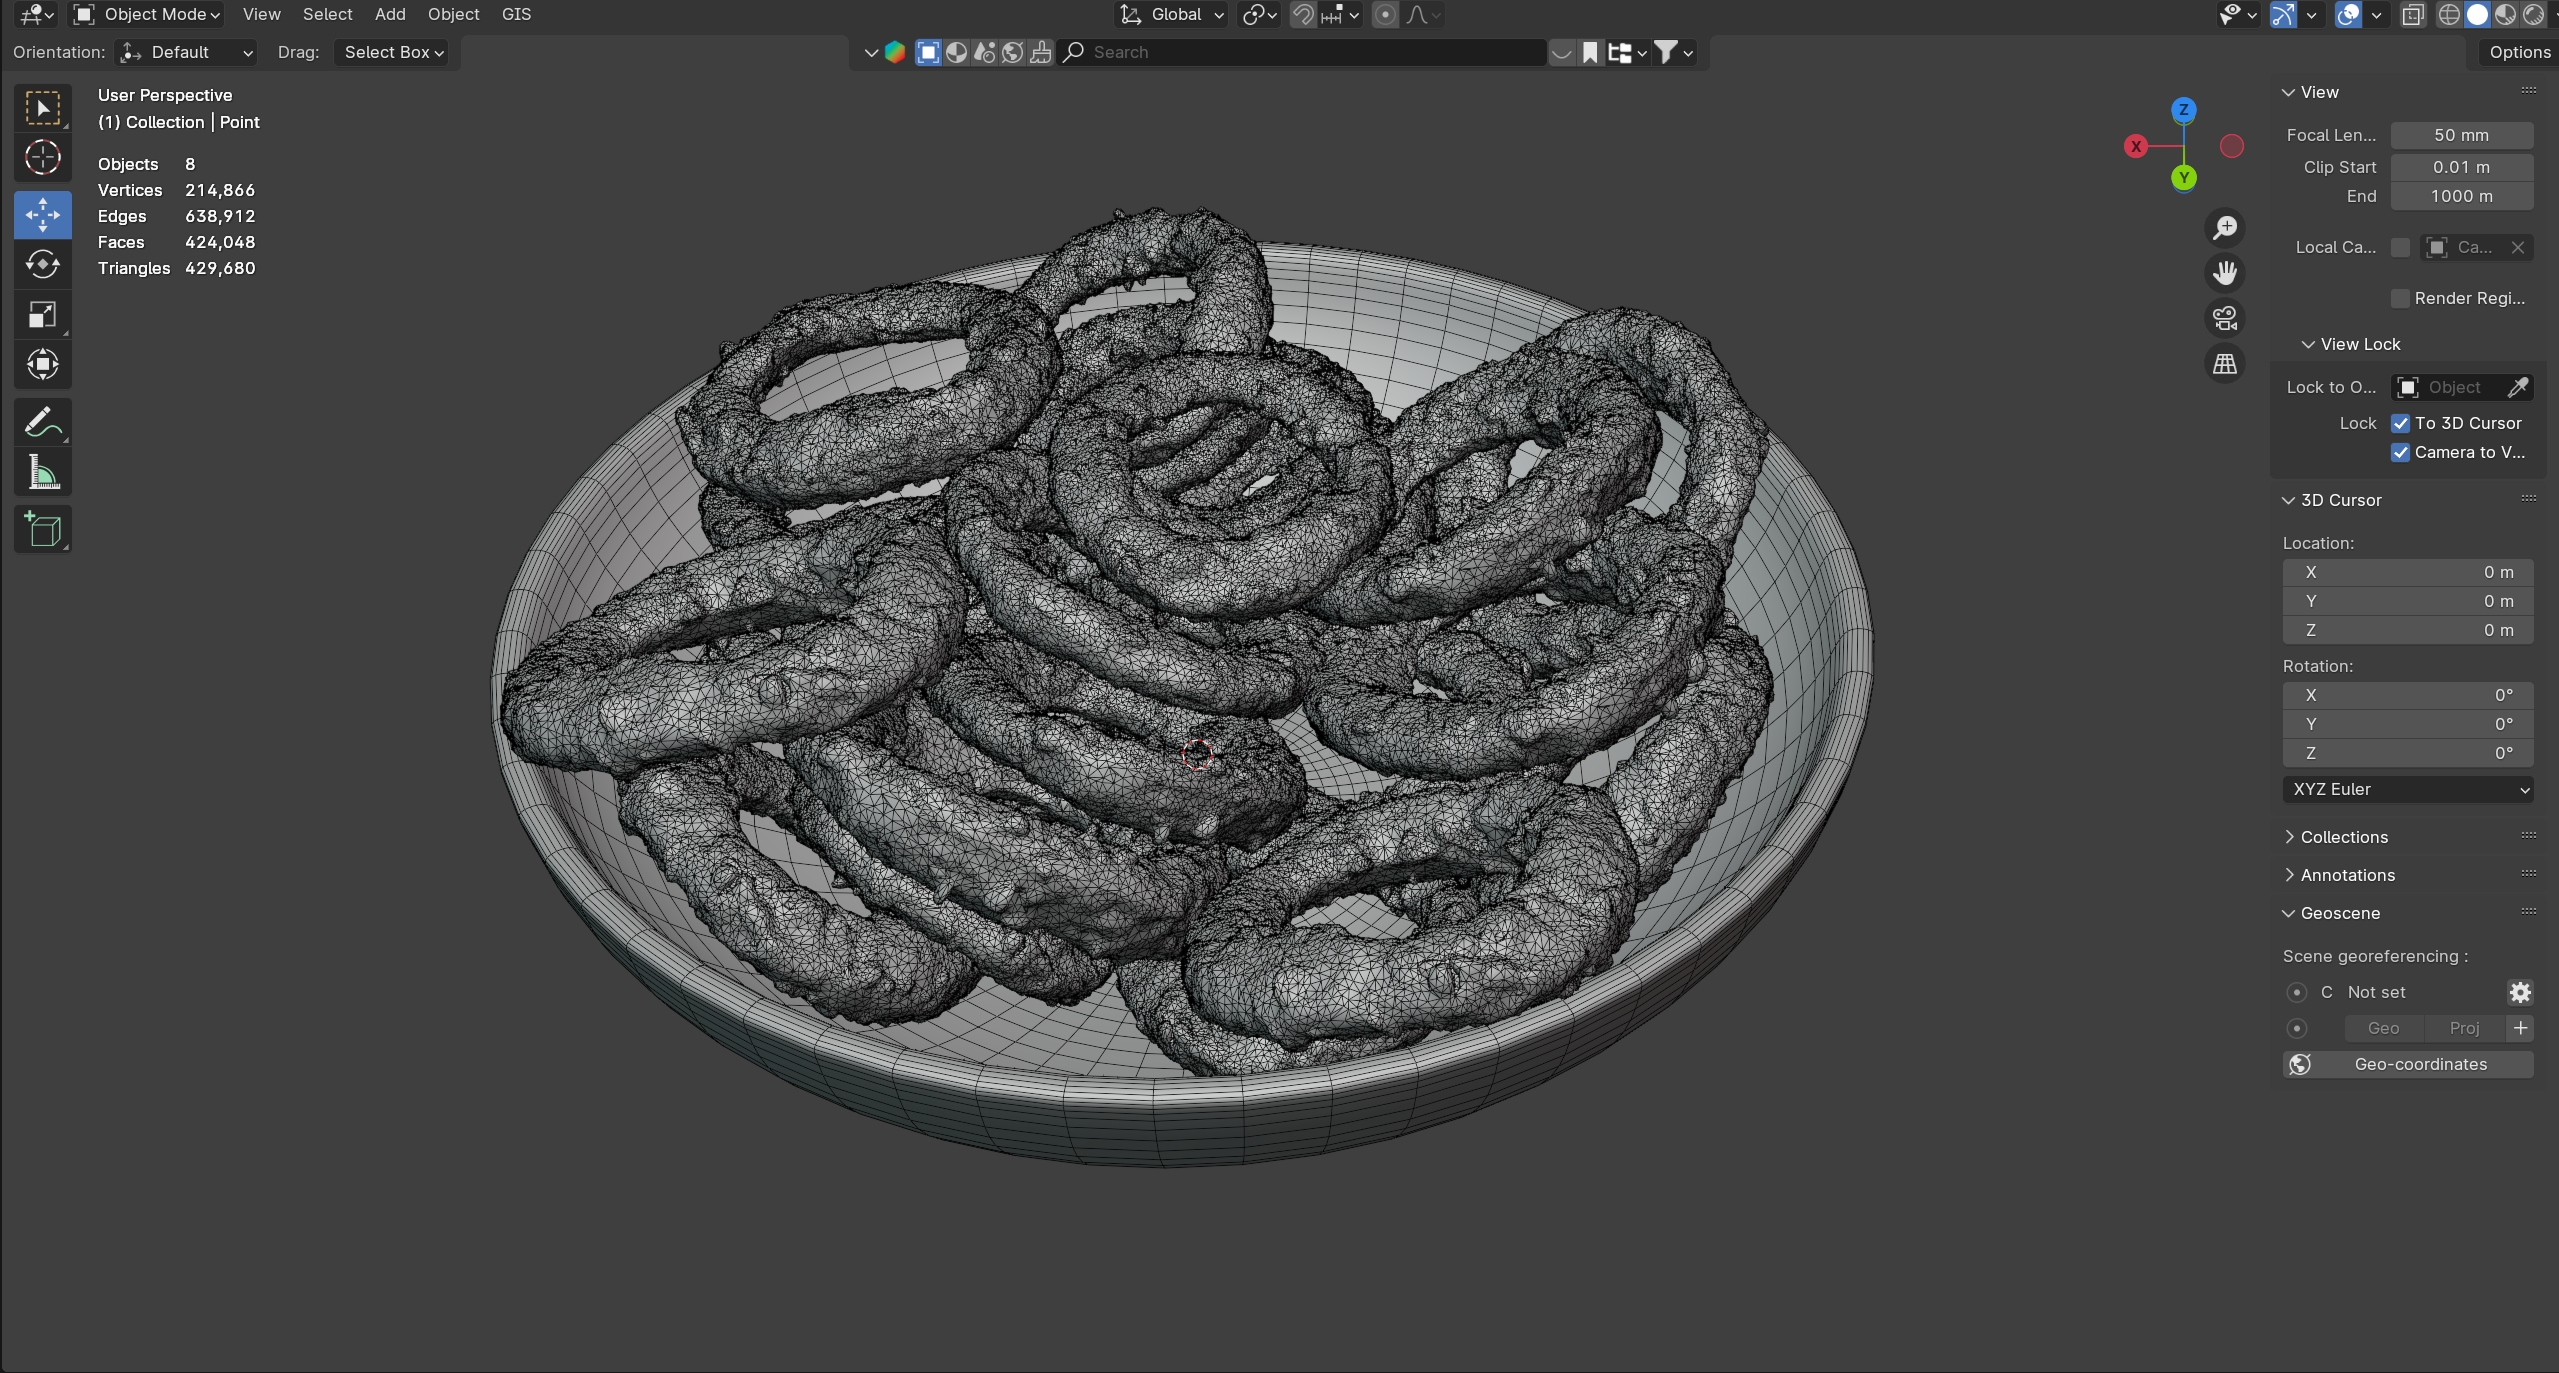Screen dimensions: 2559x1373
Task: Click the Add Cube tool
Action: pos(42,530)
